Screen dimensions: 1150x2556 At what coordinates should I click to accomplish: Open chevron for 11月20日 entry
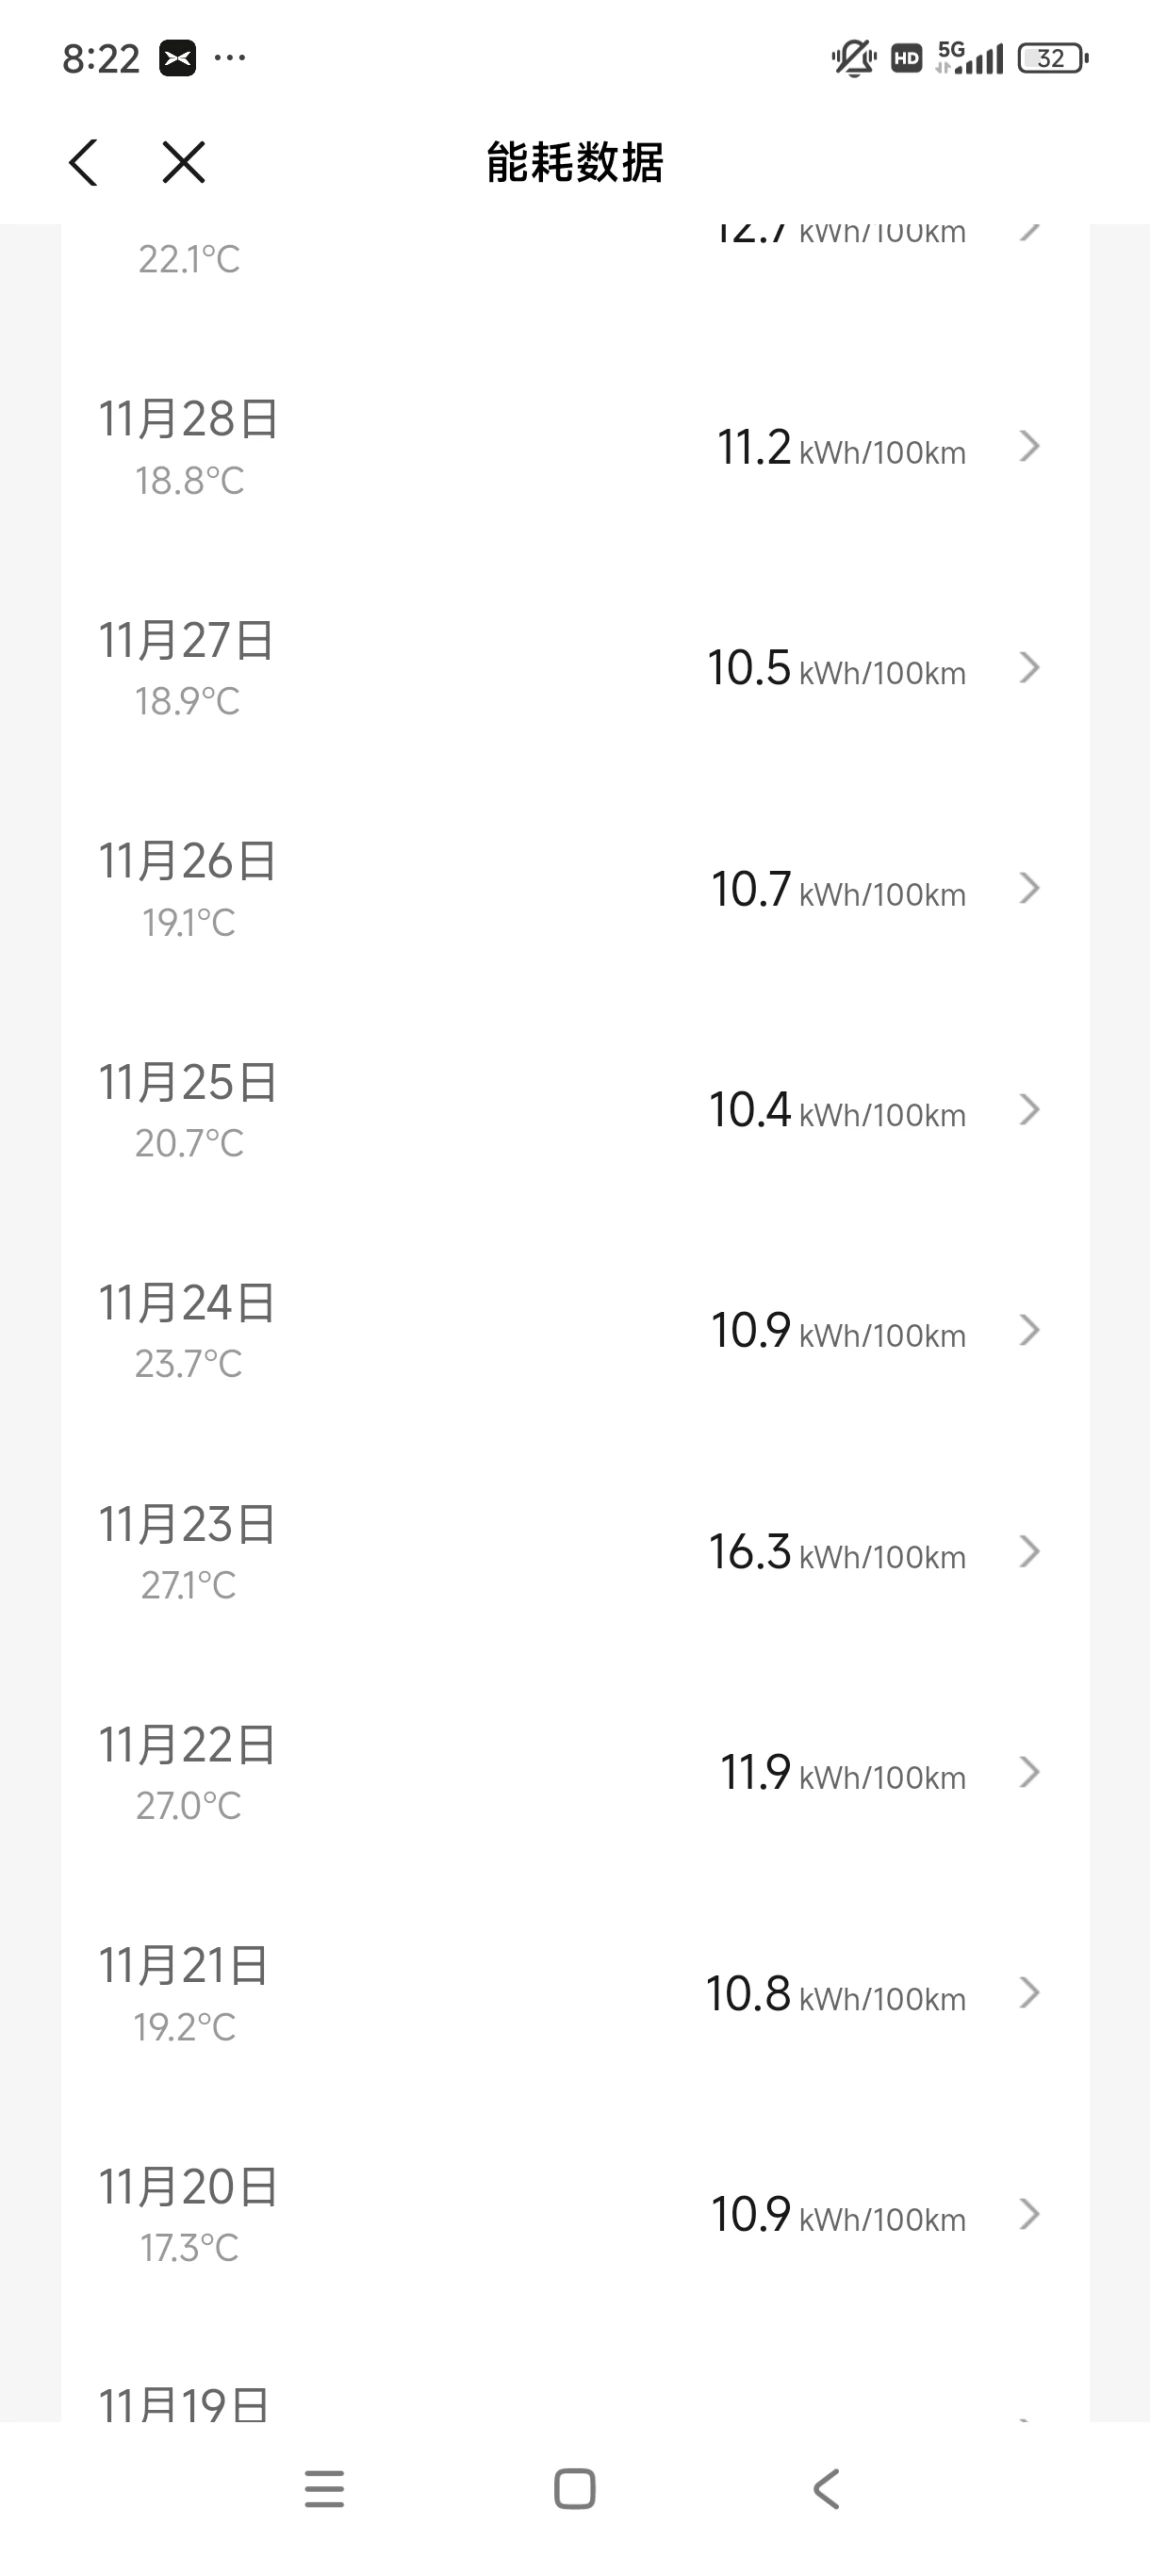click(x=1029, y=2214)
